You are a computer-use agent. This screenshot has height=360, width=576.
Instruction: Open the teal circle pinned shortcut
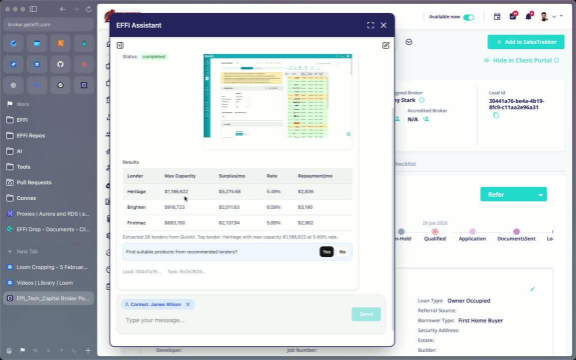pyautogui.click(x=84, y=43)
